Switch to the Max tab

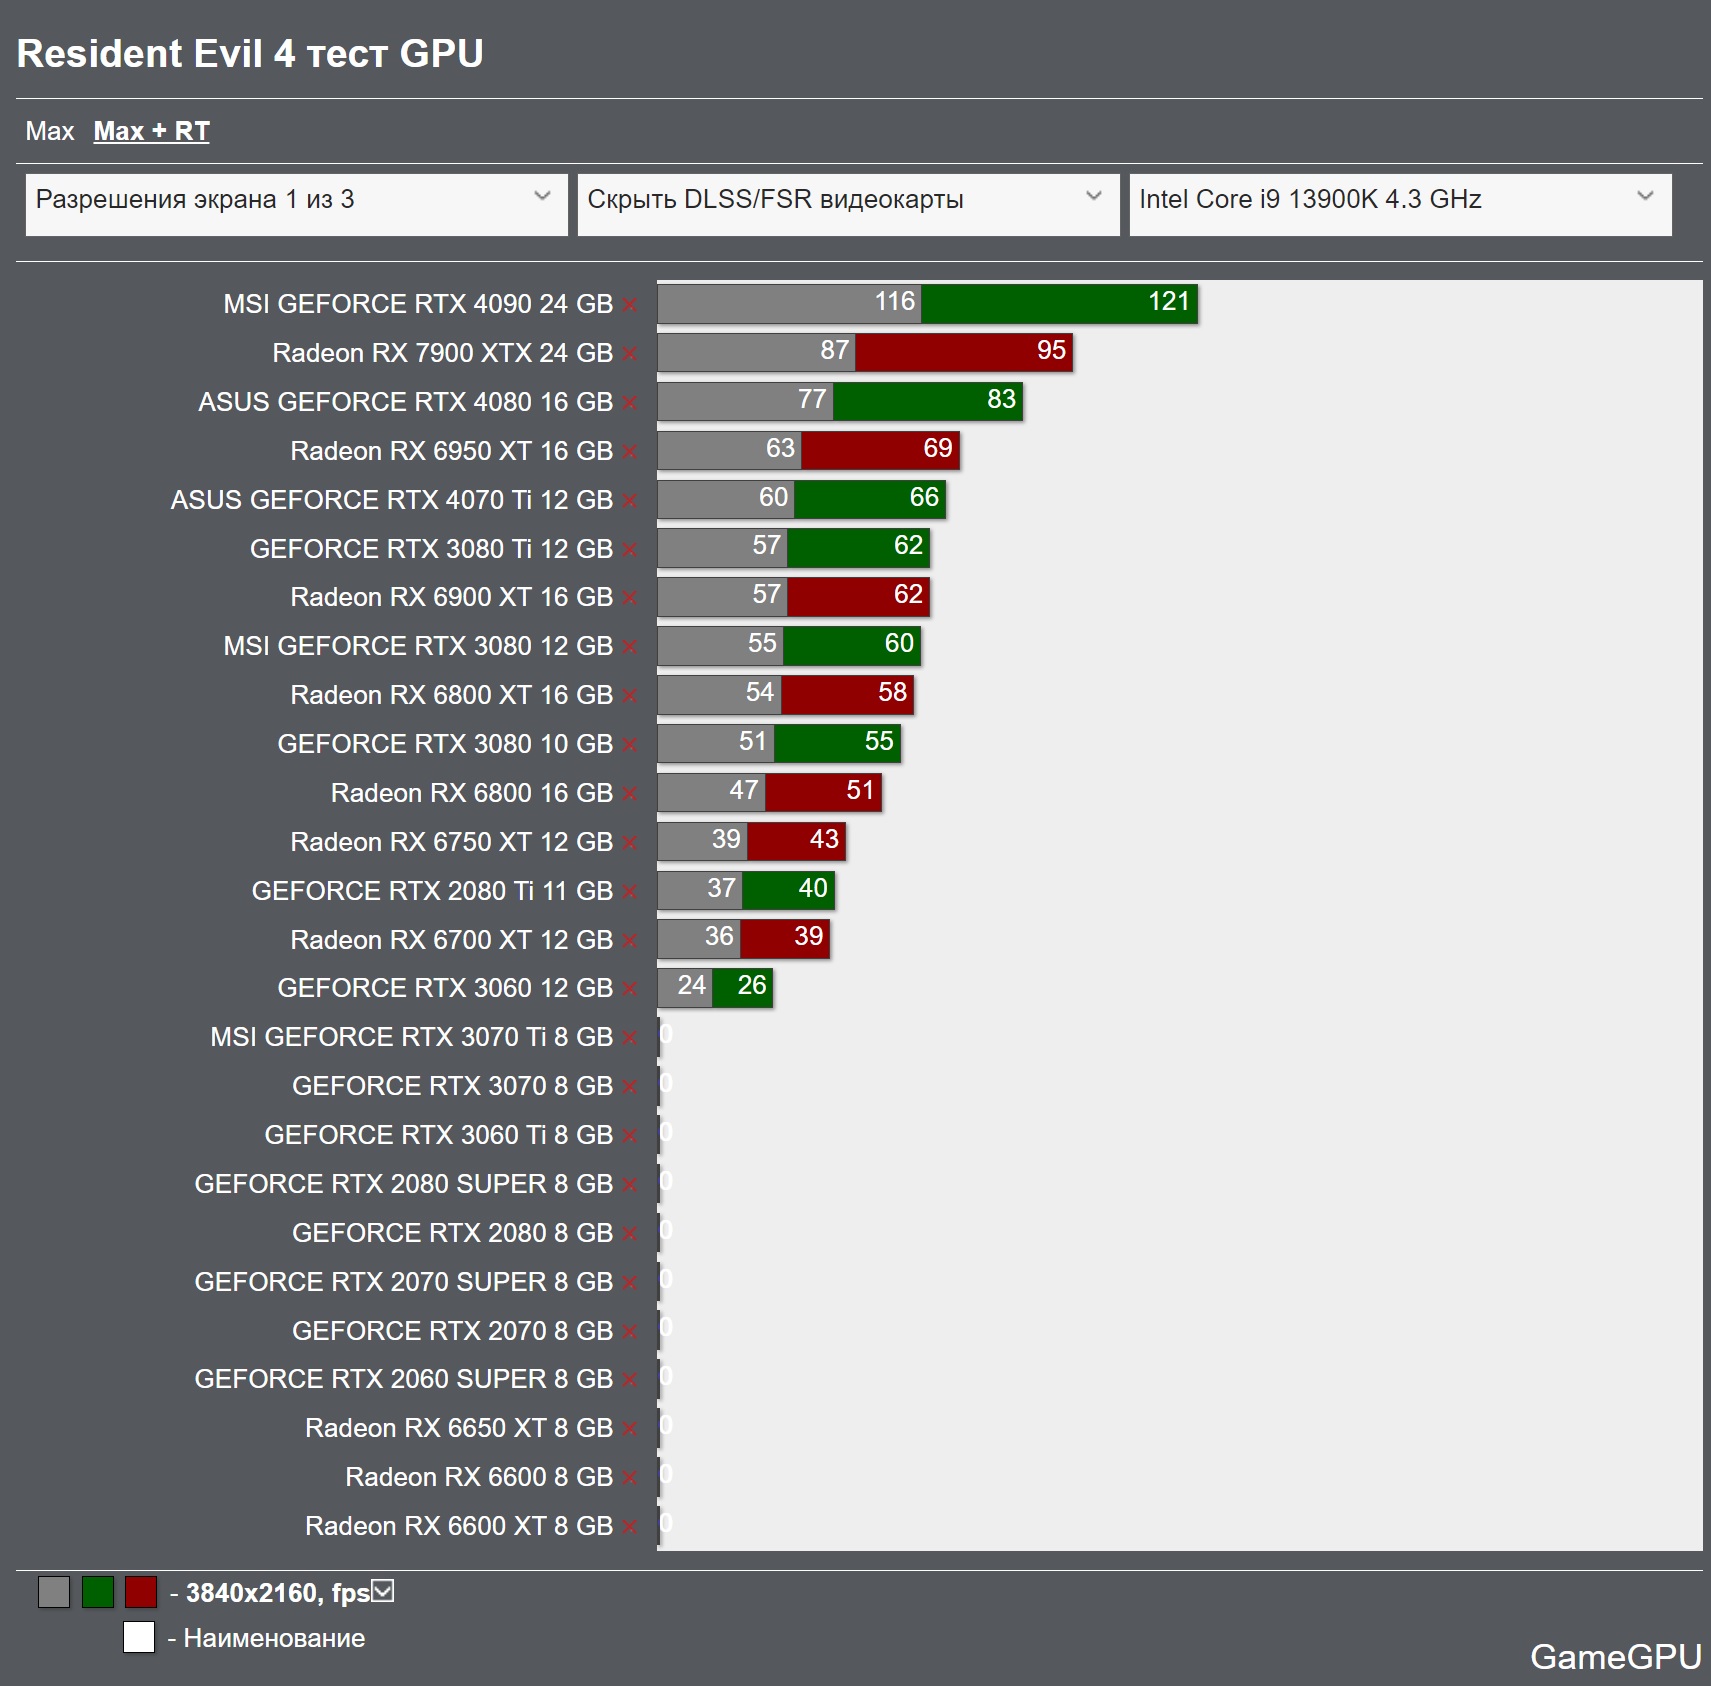coord(50,131)
